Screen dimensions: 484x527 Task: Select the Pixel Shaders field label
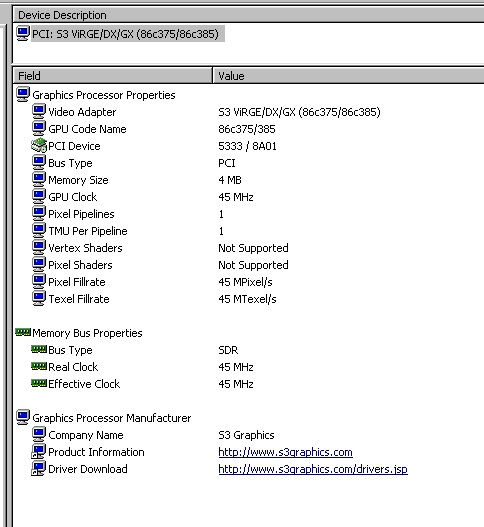pyautogui.click(x=80, y=265)
